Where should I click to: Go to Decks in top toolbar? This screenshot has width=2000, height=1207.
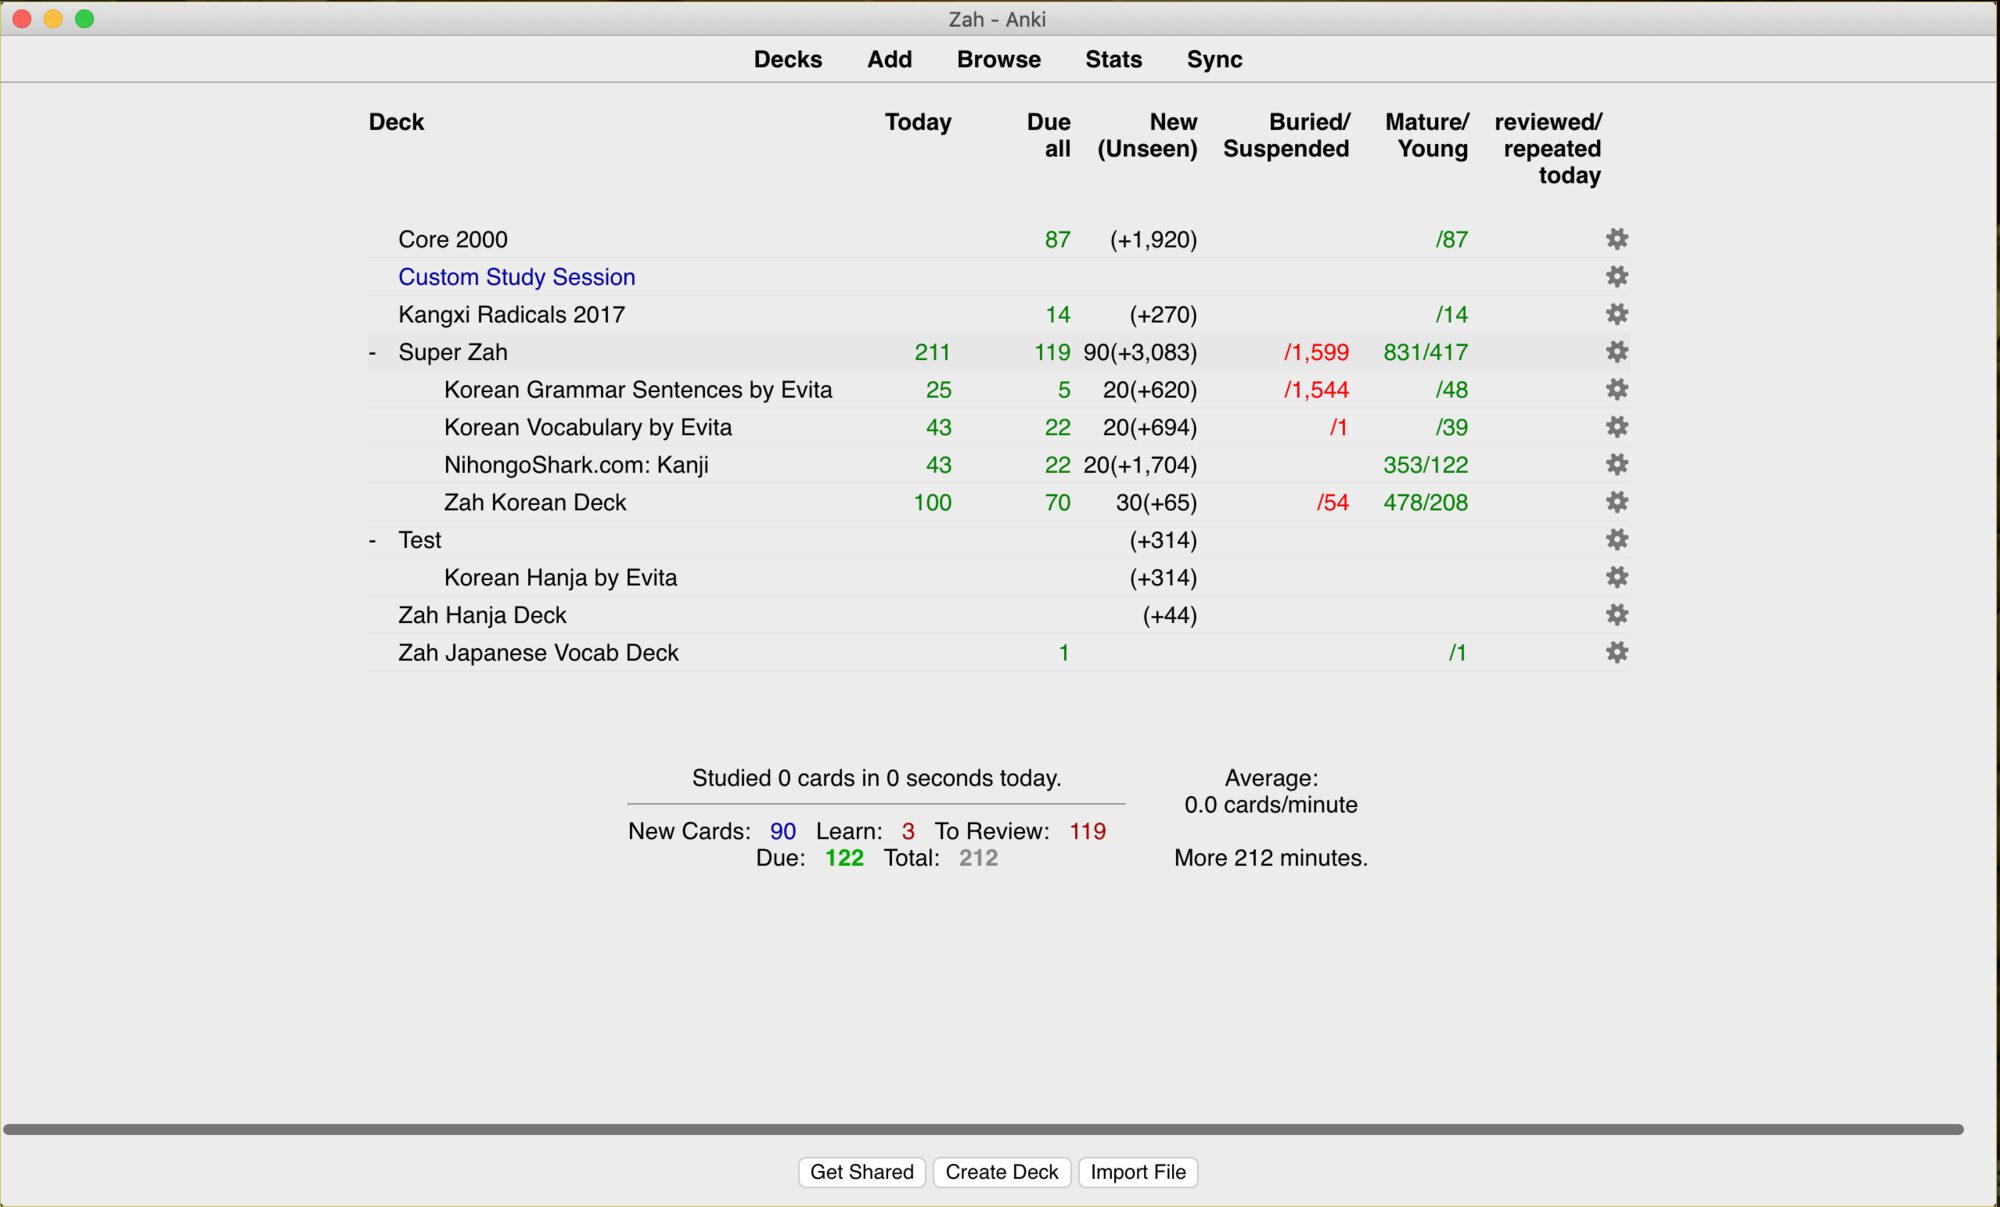point(788,59)
